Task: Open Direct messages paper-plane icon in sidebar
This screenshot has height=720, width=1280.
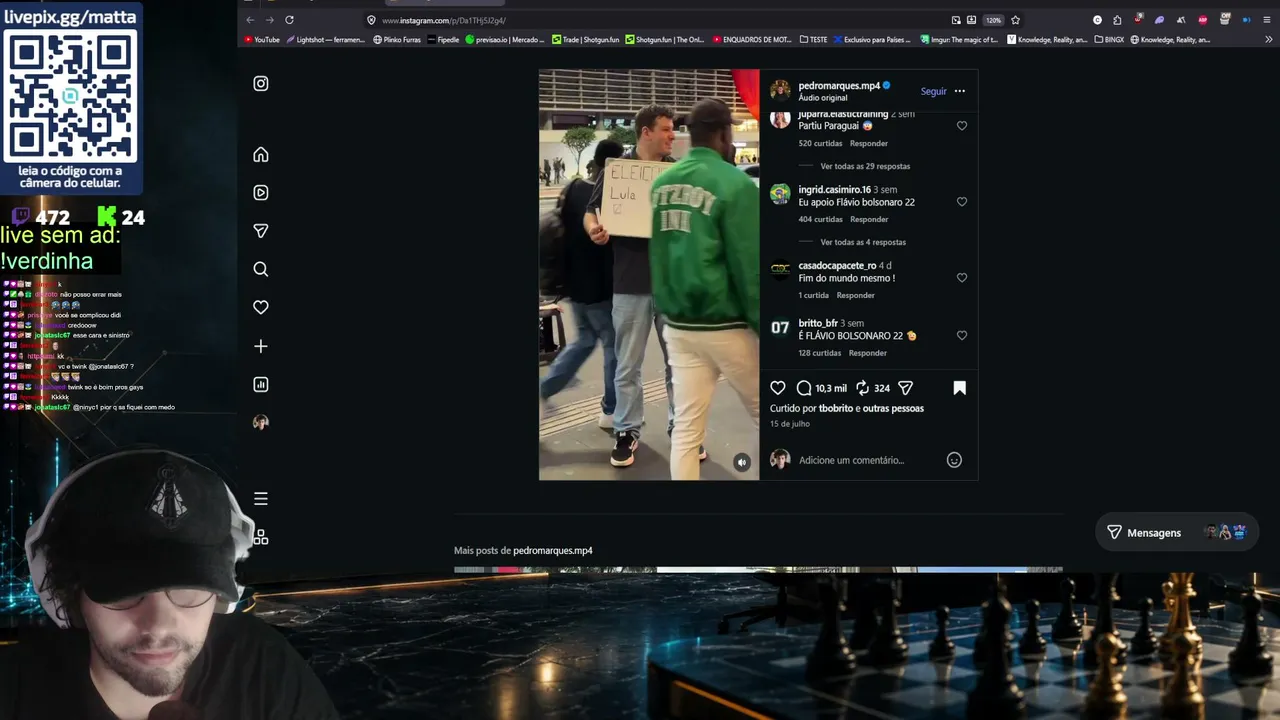Action: click(261, 231)
